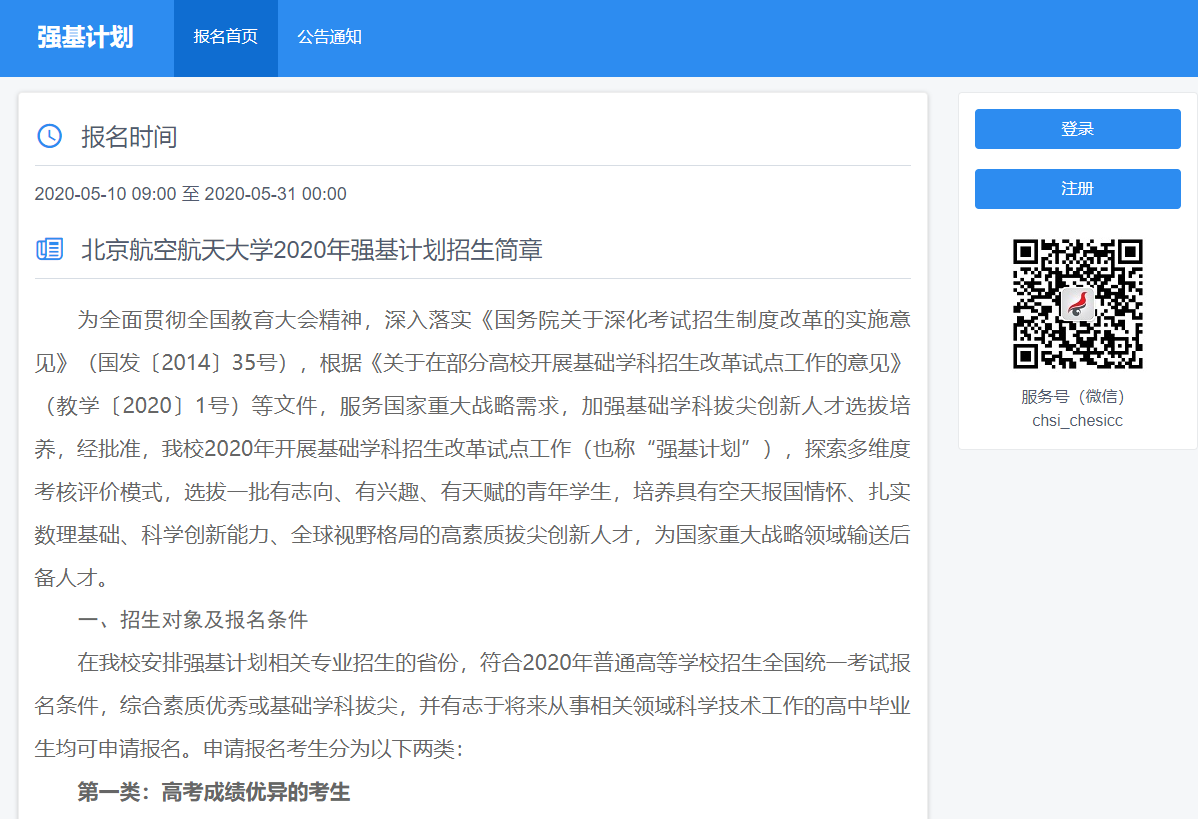Image resolution: width=1198 pixels, height=819 pixels.
Task: Click the 服务号（微信） caption
Action: coord(1073,397)
